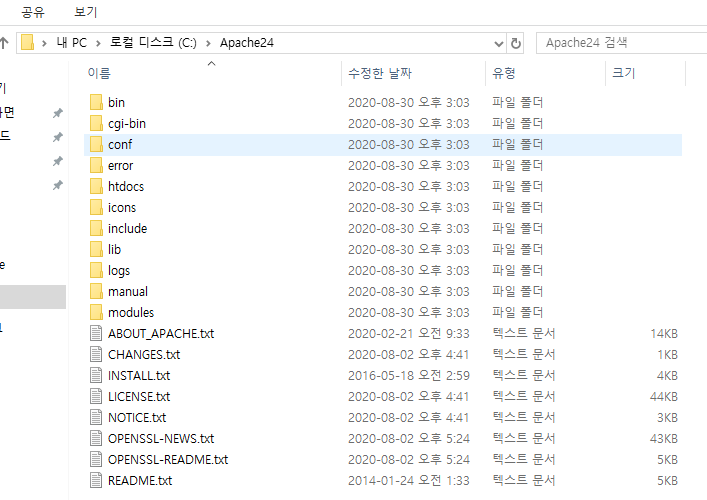
Task: Select the README.txt file name
Action: [140, 480]
